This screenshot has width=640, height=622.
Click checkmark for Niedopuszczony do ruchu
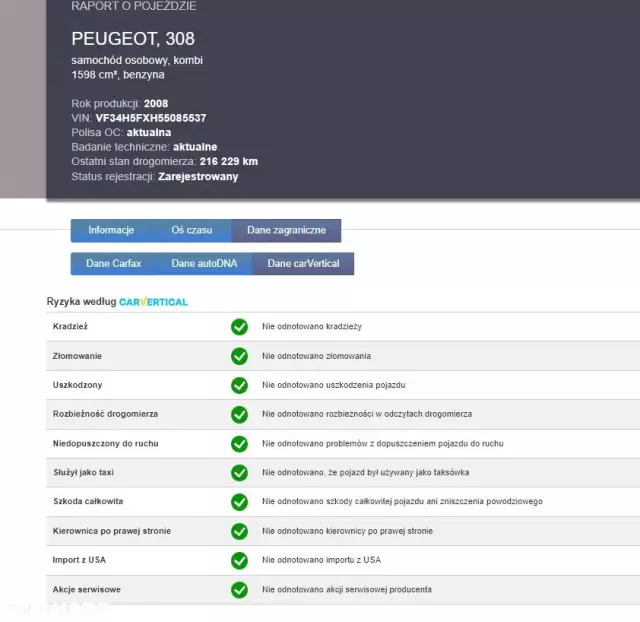(x=239, y=443)
